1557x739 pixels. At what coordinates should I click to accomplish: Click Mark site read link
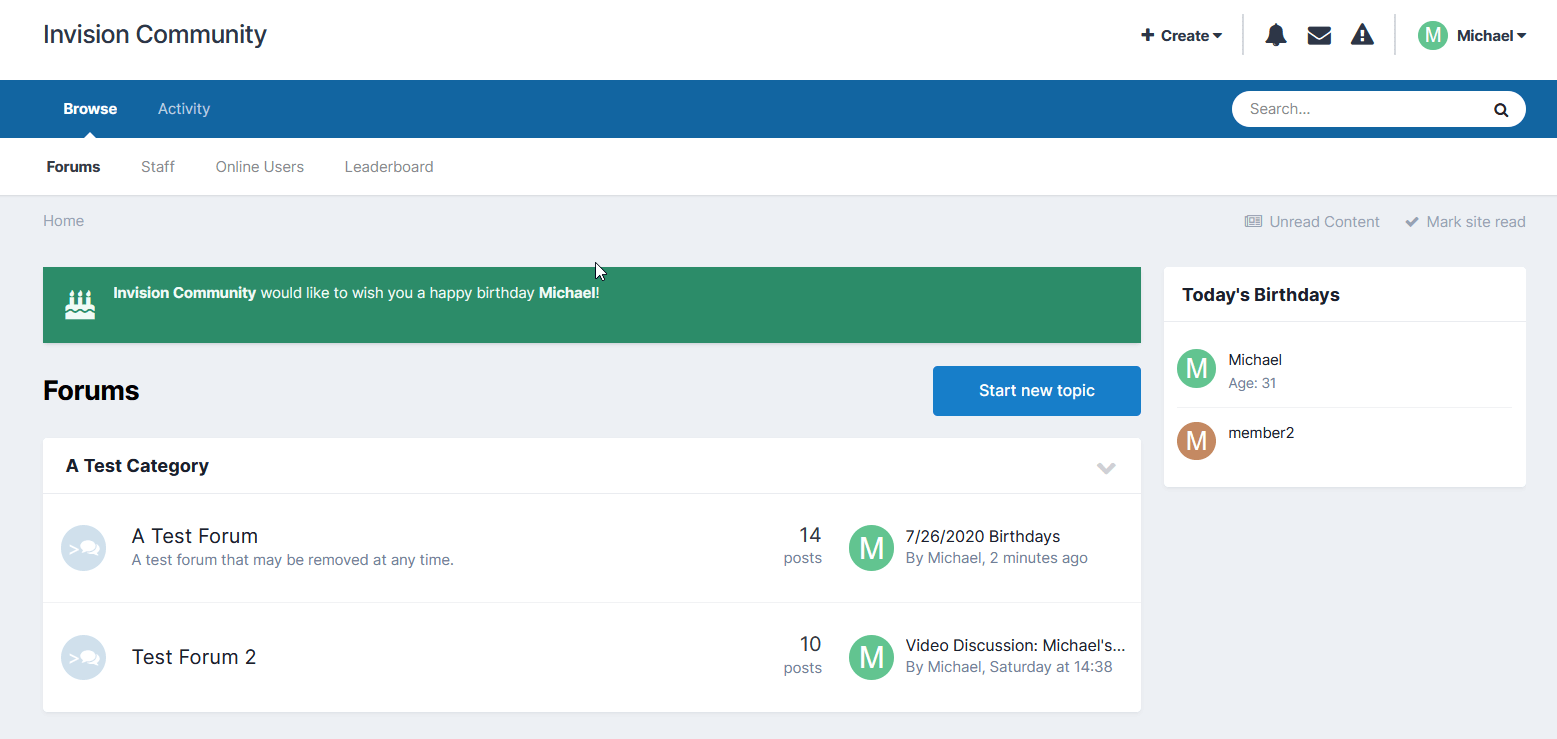(1465, 222)
